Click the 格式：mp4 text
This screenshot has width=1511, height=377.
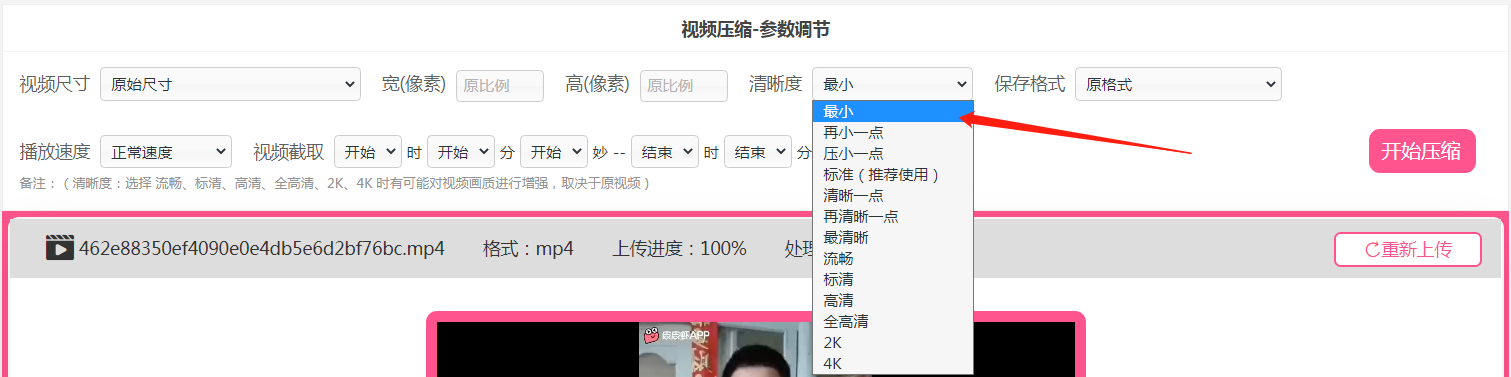click(x=528, y=248)
